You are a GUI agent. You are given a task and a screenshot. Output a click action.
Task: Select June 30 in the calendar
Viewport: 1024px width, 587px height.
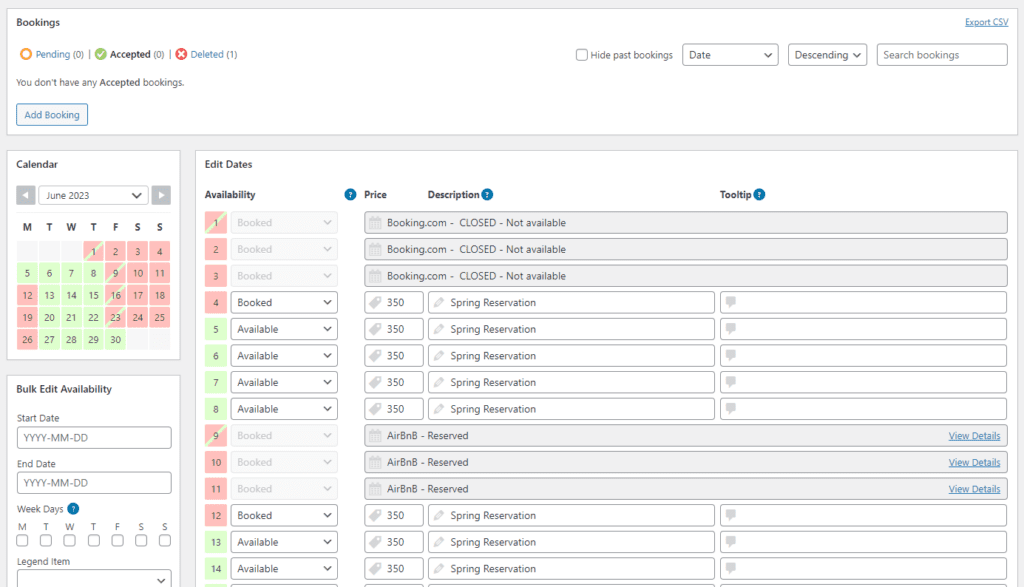point(116,340)
